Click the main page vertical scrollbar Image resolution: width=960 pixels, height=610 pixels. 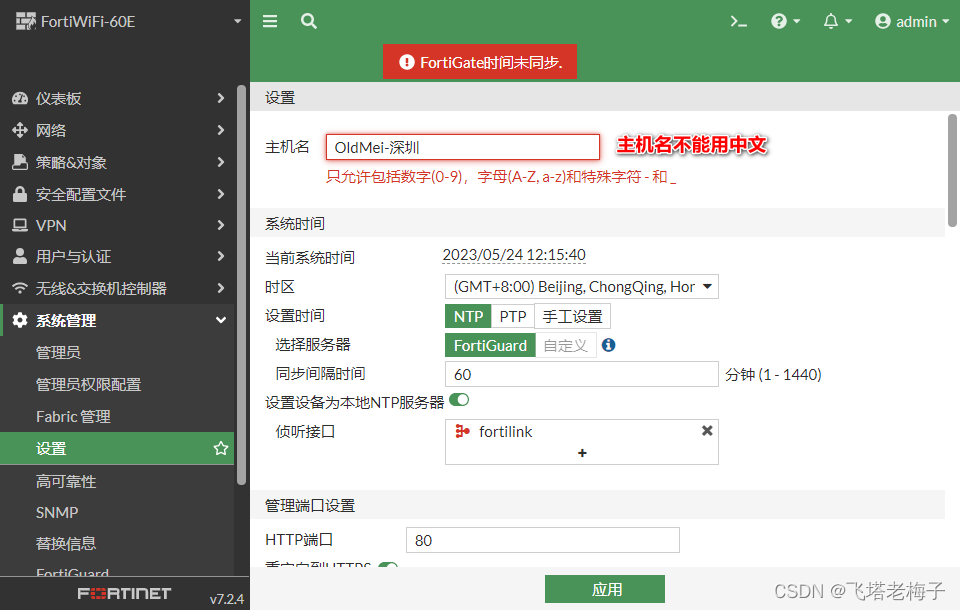pyautogui.click(x=952, y=170)
